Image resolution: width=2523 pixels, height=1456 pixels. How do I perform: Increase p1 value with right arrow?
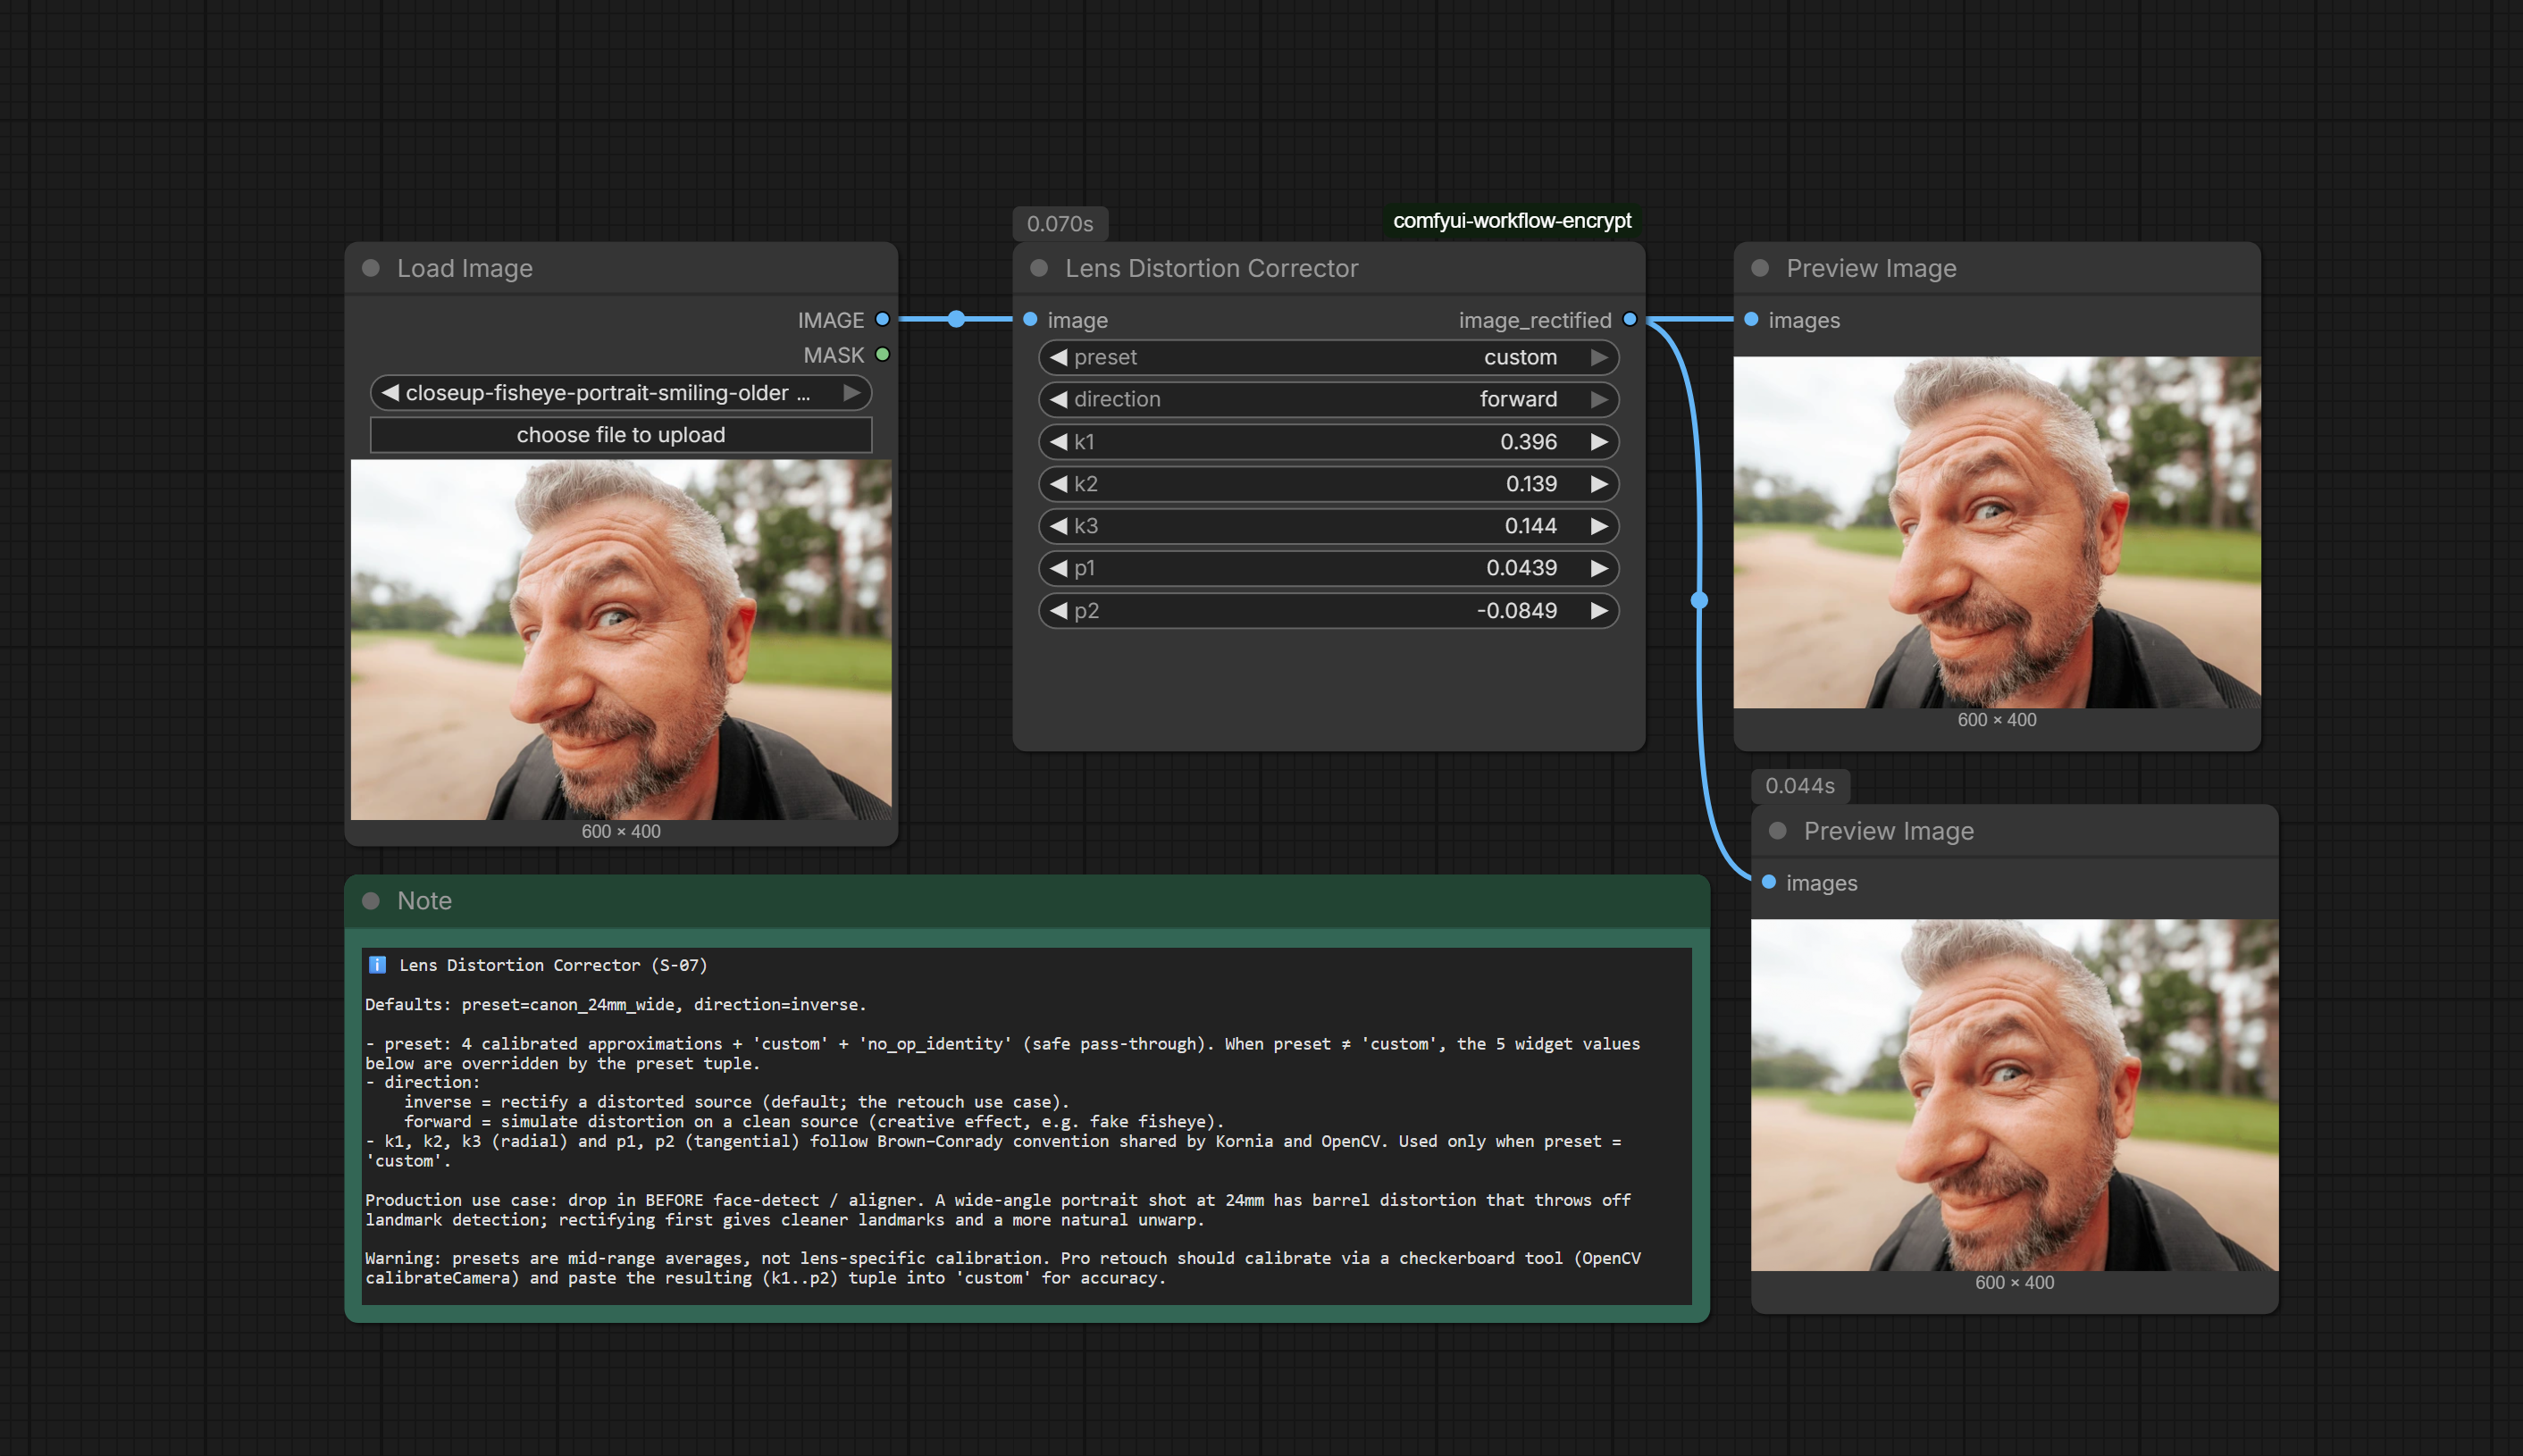1599,568
